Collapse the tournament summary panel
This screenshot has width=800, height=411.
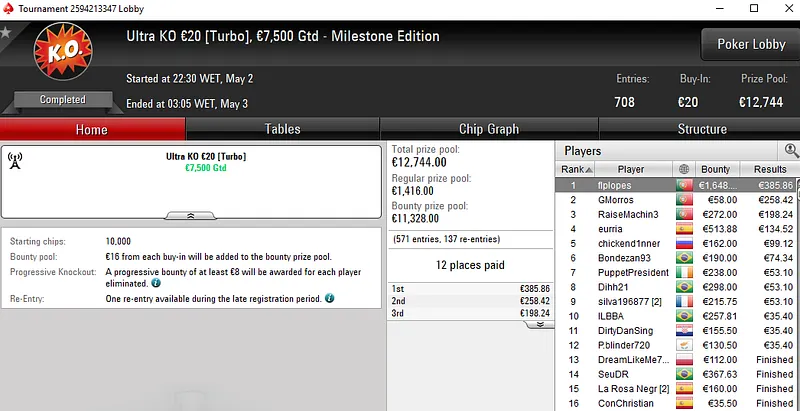(191, 215)
